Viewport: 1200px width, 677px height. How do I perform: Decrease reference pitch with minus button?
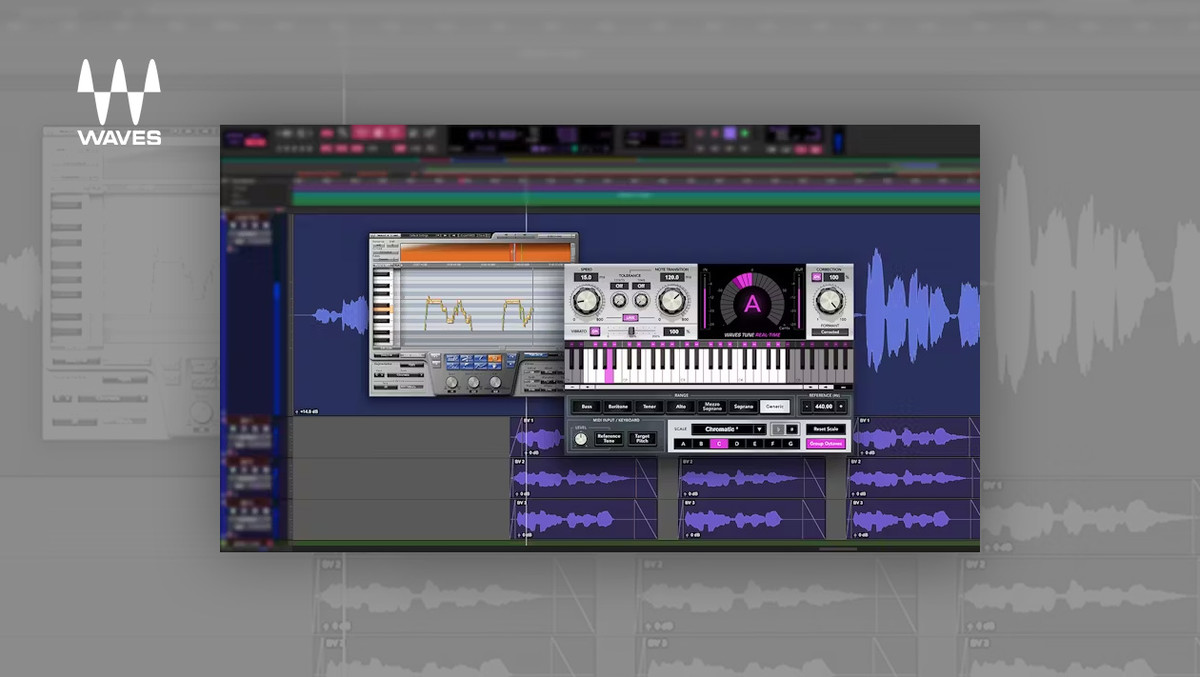coord(807,407)
